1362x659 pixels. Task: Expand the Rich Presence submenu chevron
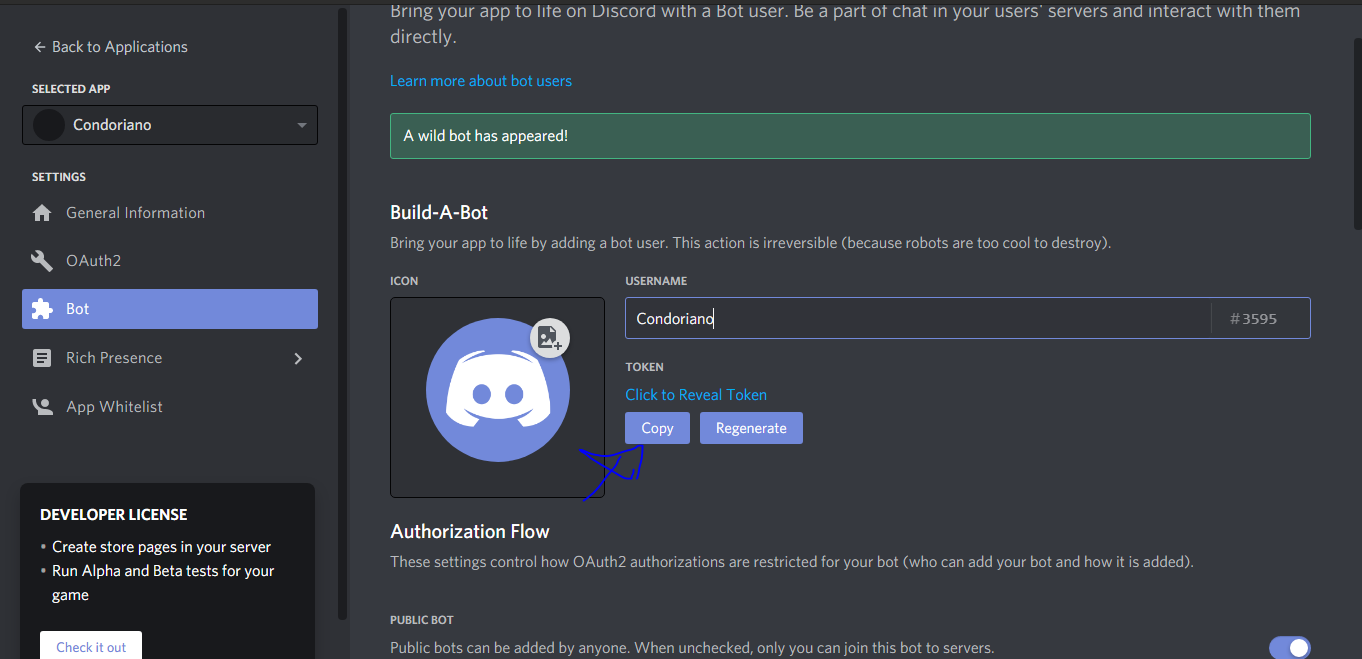pyautogui.click(x=298, y=358)
